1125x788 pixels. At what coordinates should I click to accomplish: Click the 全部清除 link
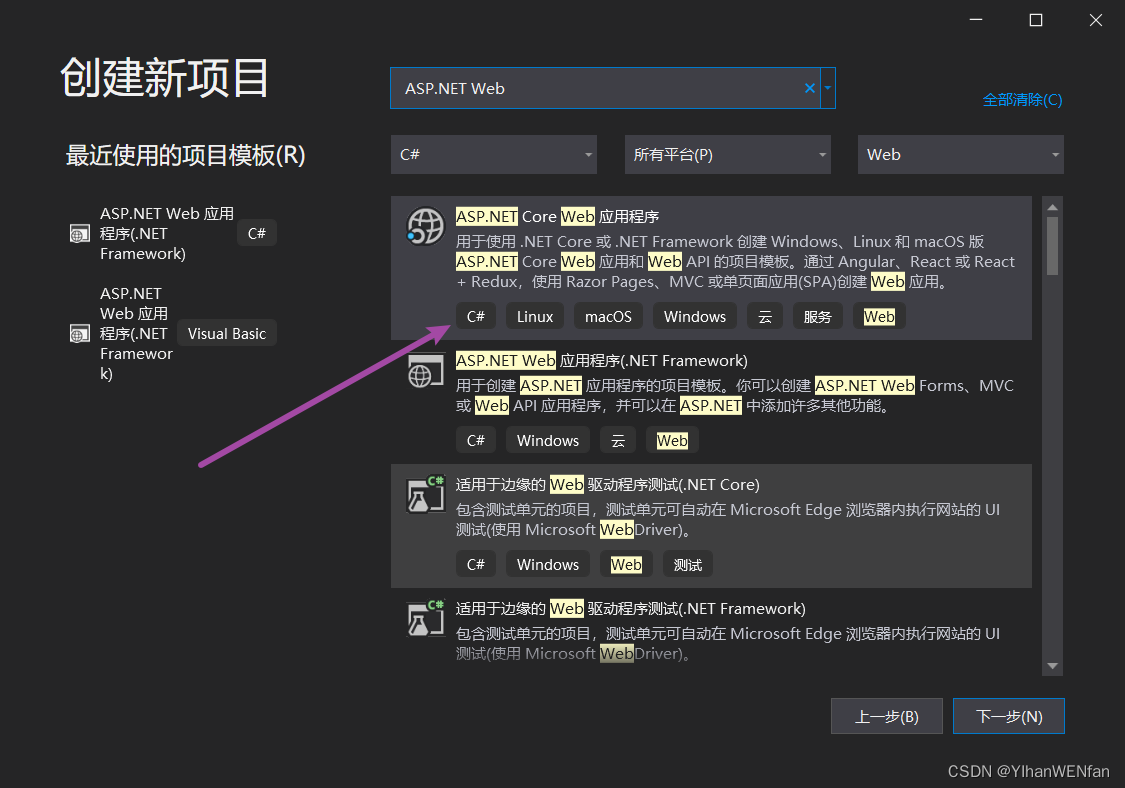point(1022,99)
